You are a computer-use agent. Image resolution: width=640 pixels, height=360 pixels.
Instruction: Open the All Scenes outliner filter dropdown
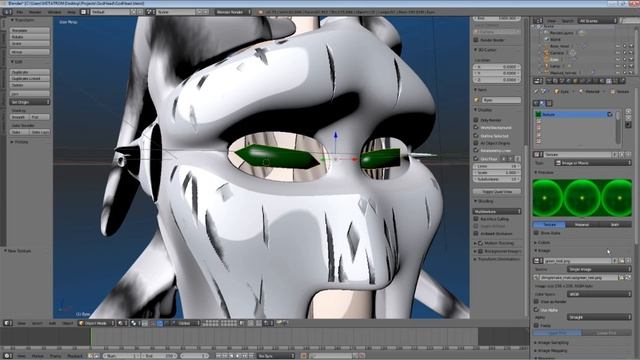pyautogui.click(x=598, y=20)
